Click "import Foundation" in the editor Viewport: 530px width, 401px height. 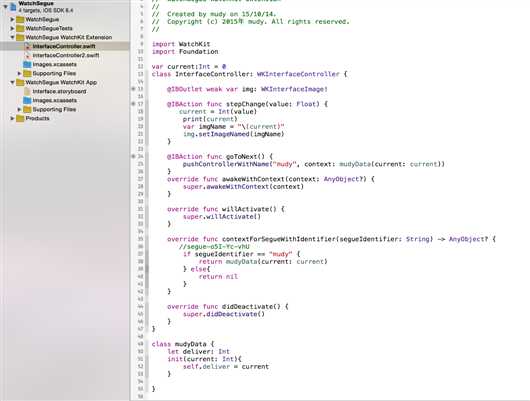185,52
